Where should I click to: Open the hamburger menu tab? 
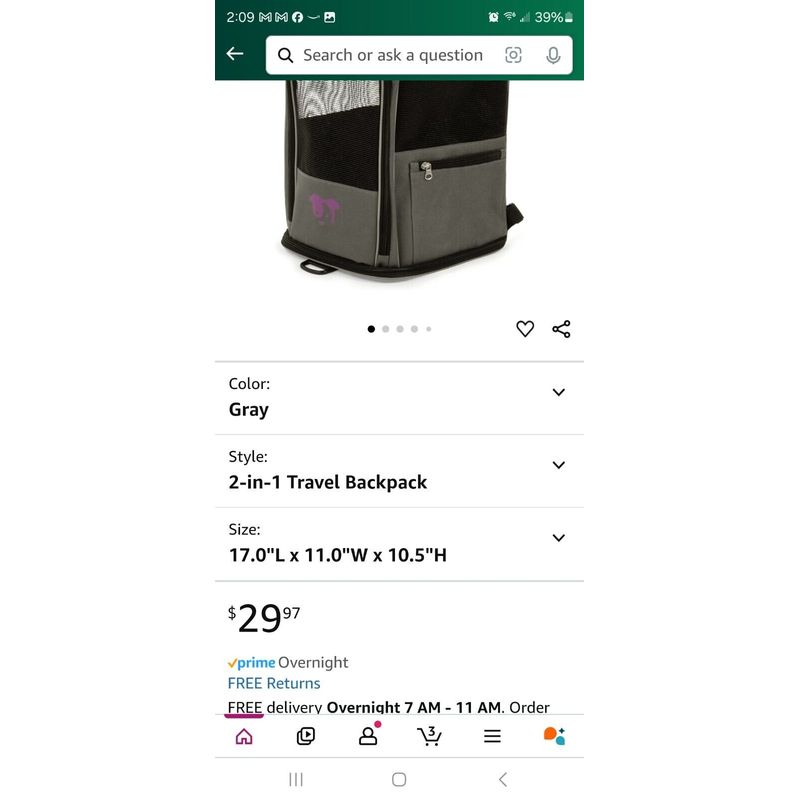point(492,736)
